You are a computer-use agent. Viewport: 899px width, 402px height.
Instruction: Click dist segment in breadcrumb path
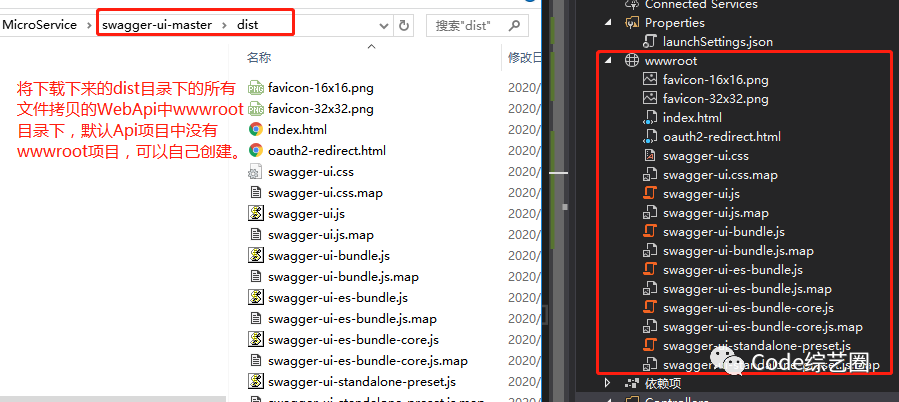click(248, 25)
